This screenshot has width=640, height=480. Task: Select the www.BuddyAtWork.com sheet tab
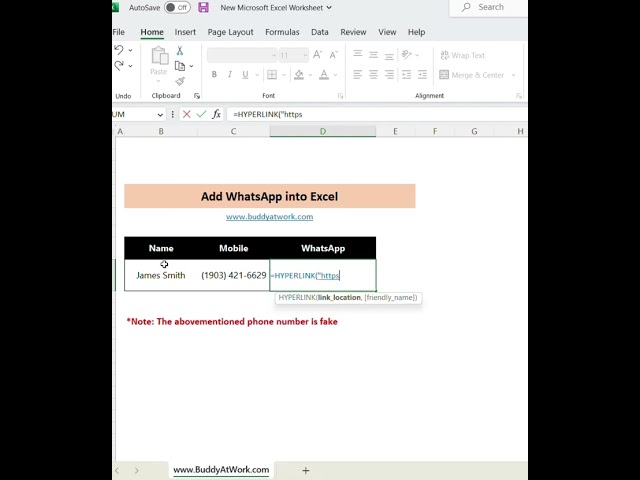coord(221,470)
